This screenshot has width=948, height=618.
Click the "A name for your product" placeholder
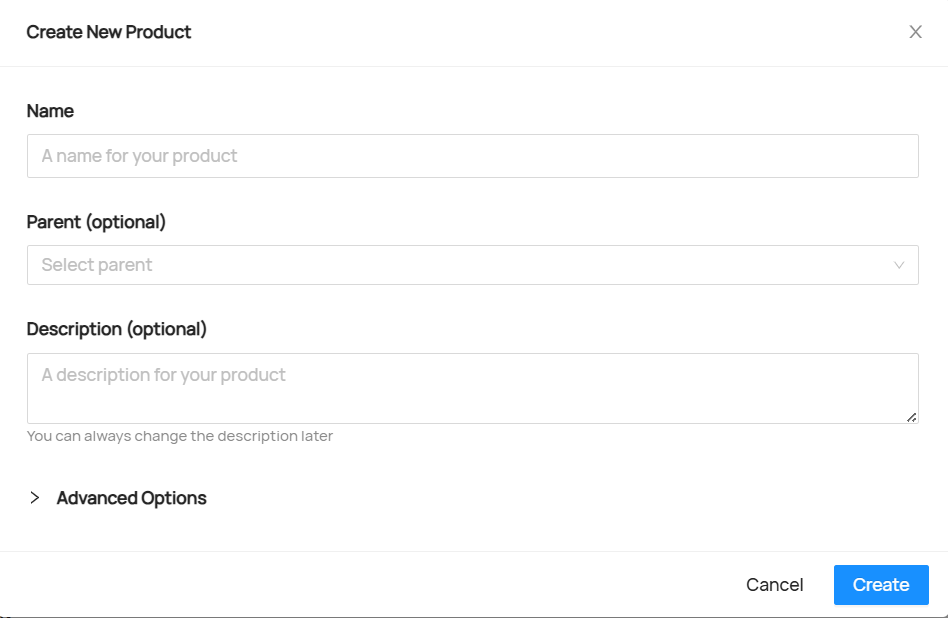tap(139, 156)
